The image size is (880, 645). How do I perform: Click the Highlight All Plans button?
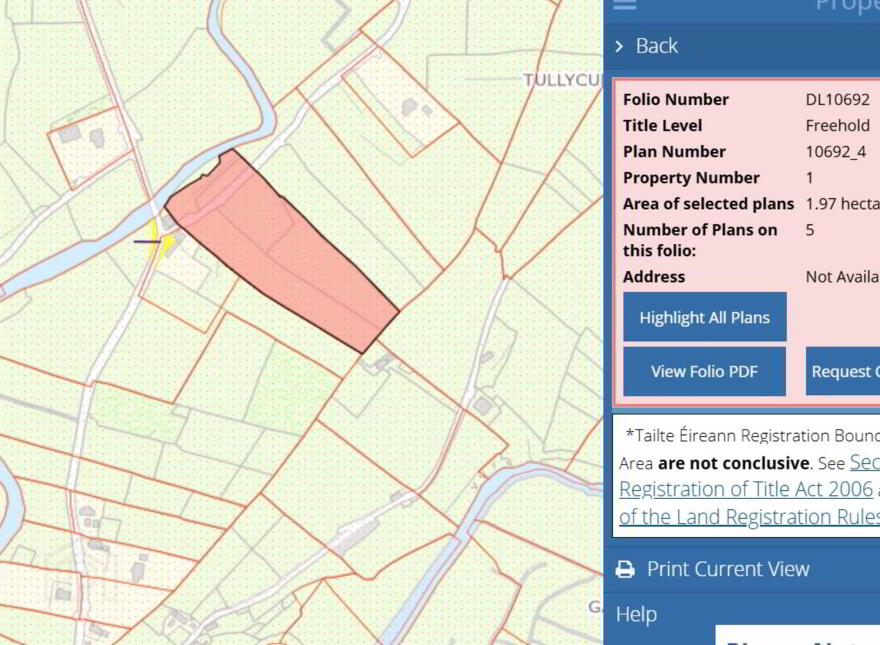tap(704, 317)
